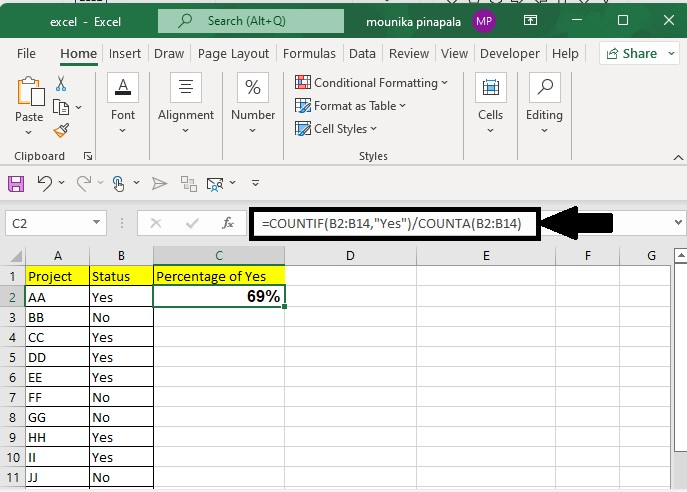The height and width of the screenshot is (492, 687).
Task: Confirm formula entry with checkmark icon
Action: [x=192, y=223]
